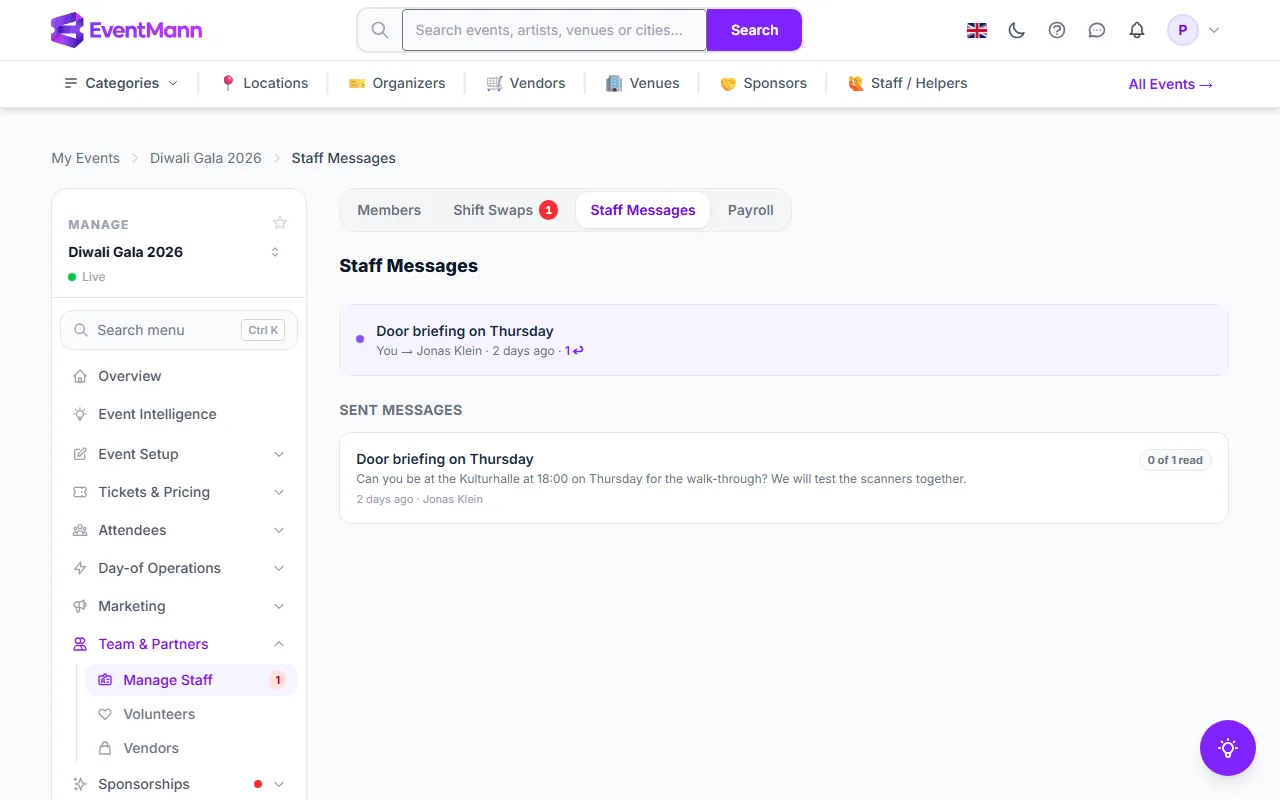Viewport: 1280px width, 800px height.
Task: Click the Manage Staff badge icon
Action: tap(105, 680)
